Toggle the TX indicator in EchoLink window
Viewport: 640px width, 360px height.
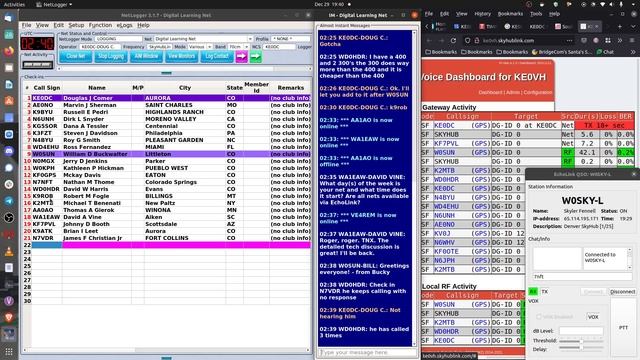pos(544,291)
